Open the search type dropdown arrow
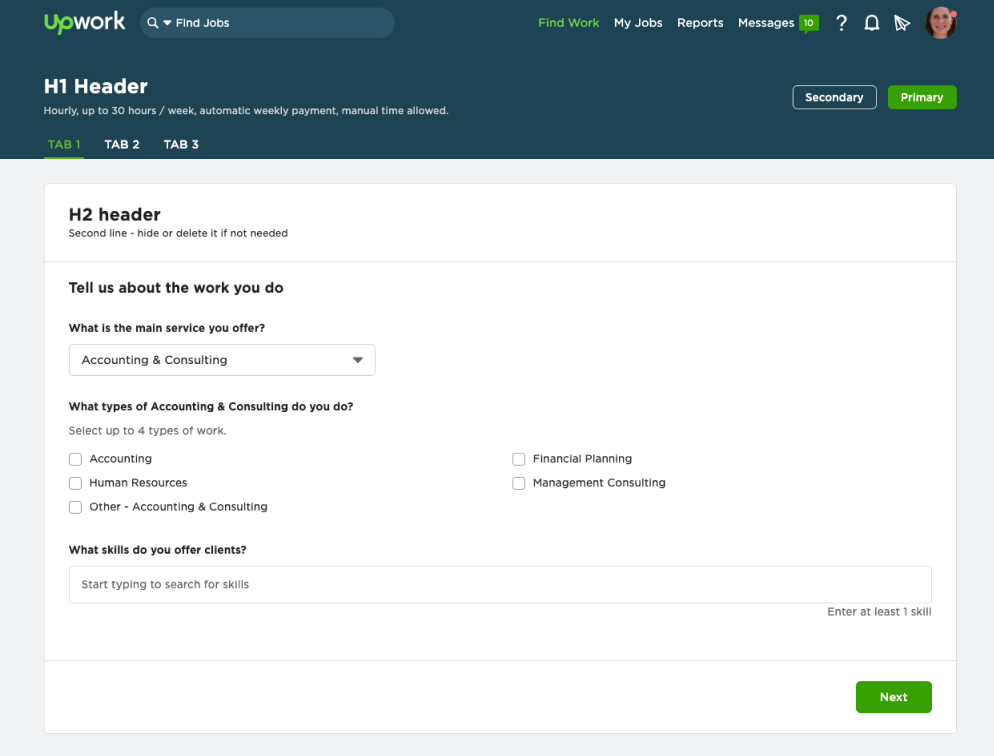 167,23
